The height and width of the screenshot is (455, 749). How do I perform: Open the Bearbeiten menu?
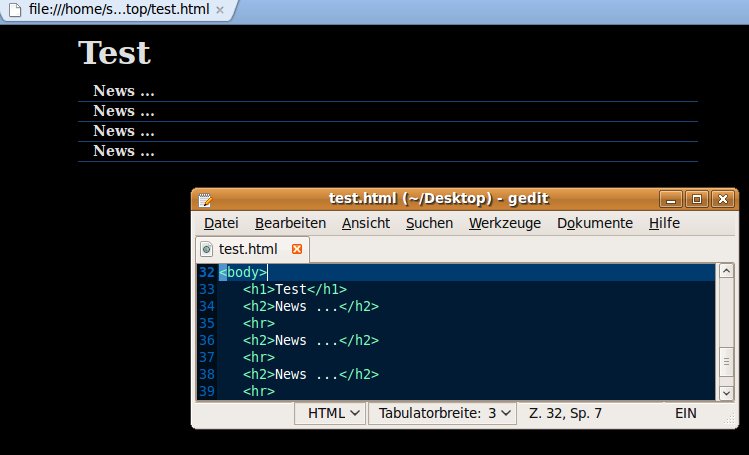[290, 223]
